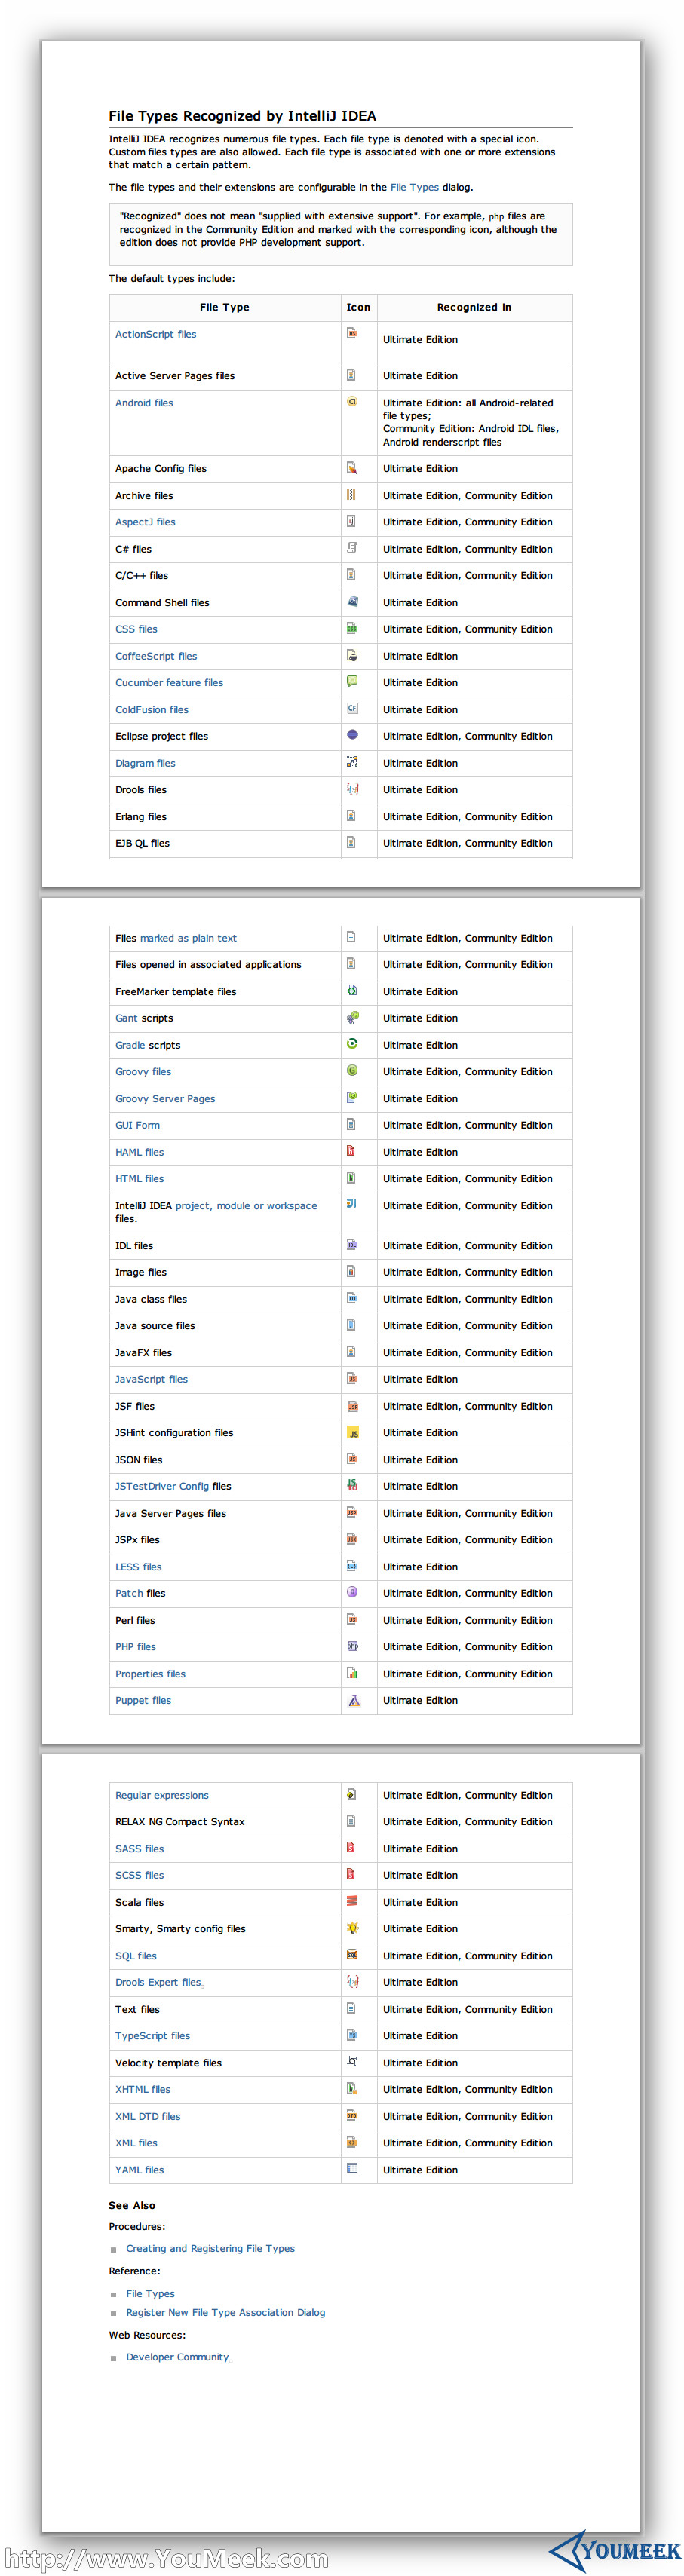Open Creating and Registering File Types

(210, 2248)
